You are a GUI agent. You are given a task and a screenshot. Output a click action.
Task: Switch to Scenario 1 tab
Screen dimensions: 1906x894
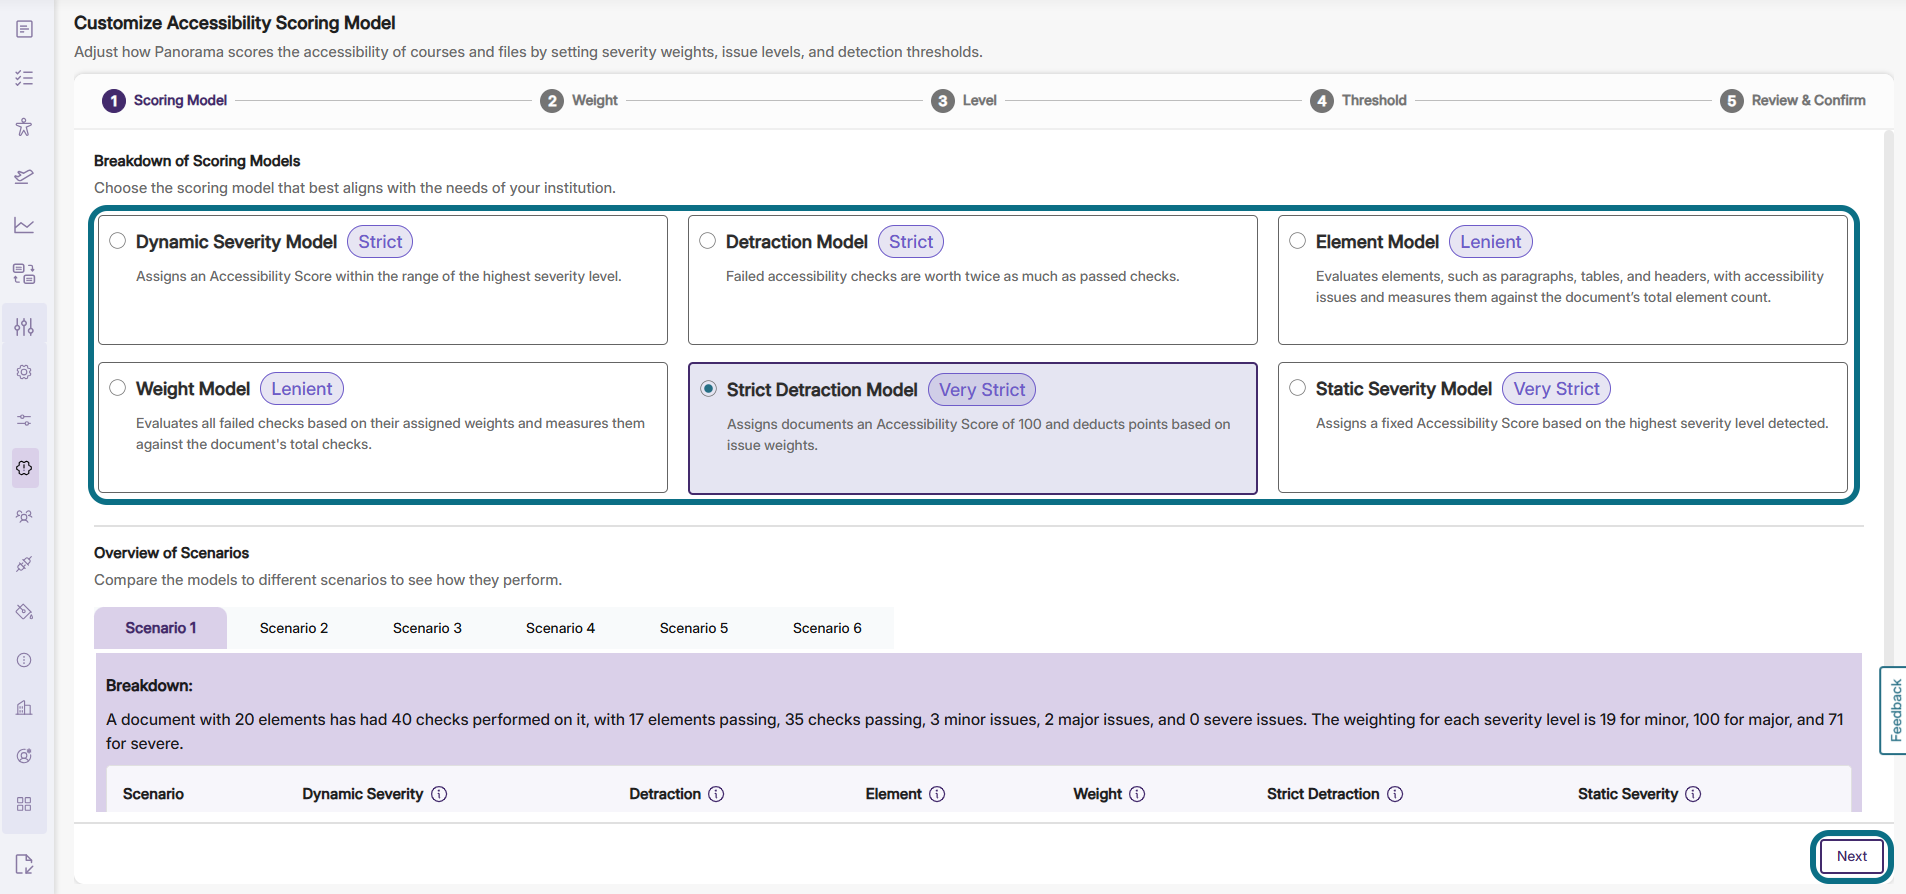coord(161,628)
